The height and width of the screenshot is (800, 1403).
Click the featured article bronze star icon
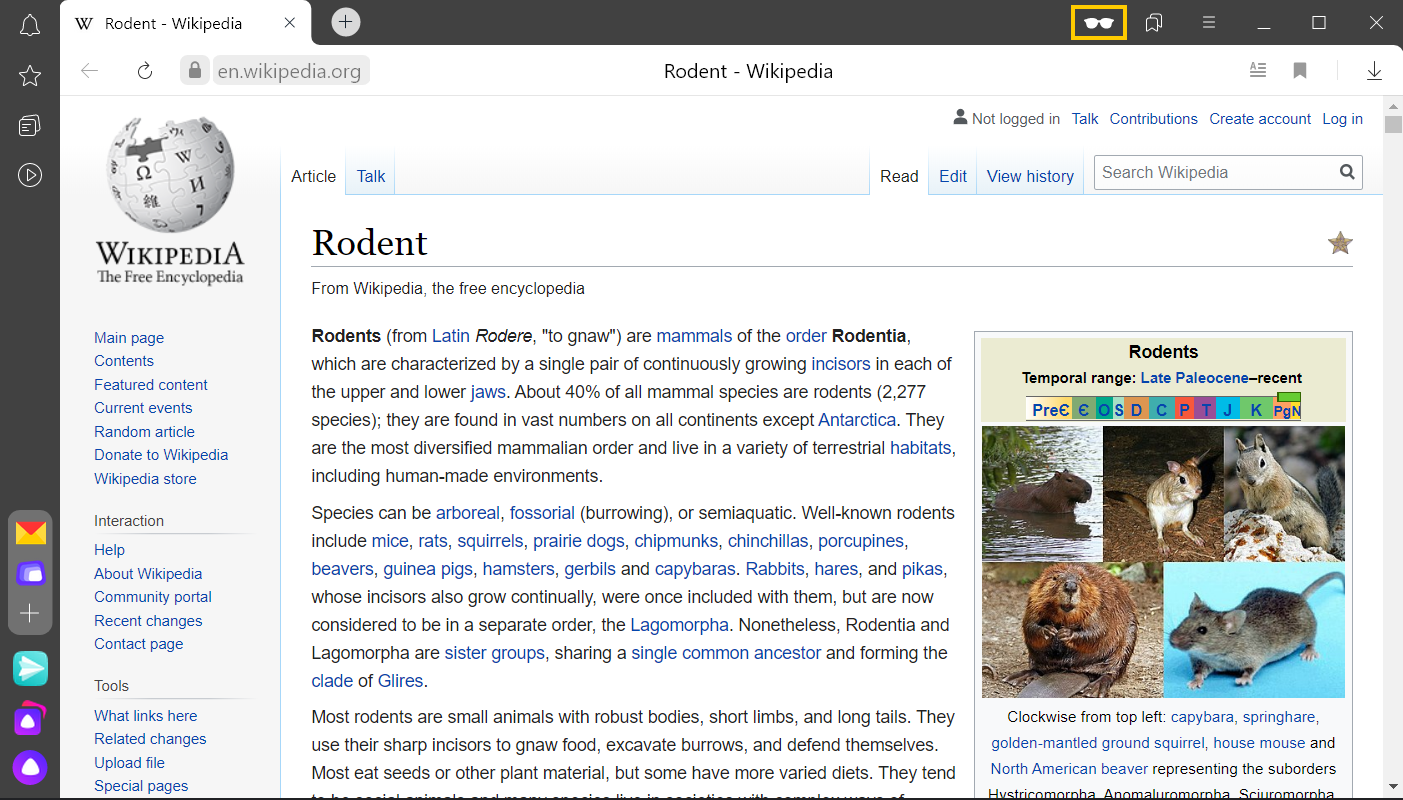(x=1340, y=243)
